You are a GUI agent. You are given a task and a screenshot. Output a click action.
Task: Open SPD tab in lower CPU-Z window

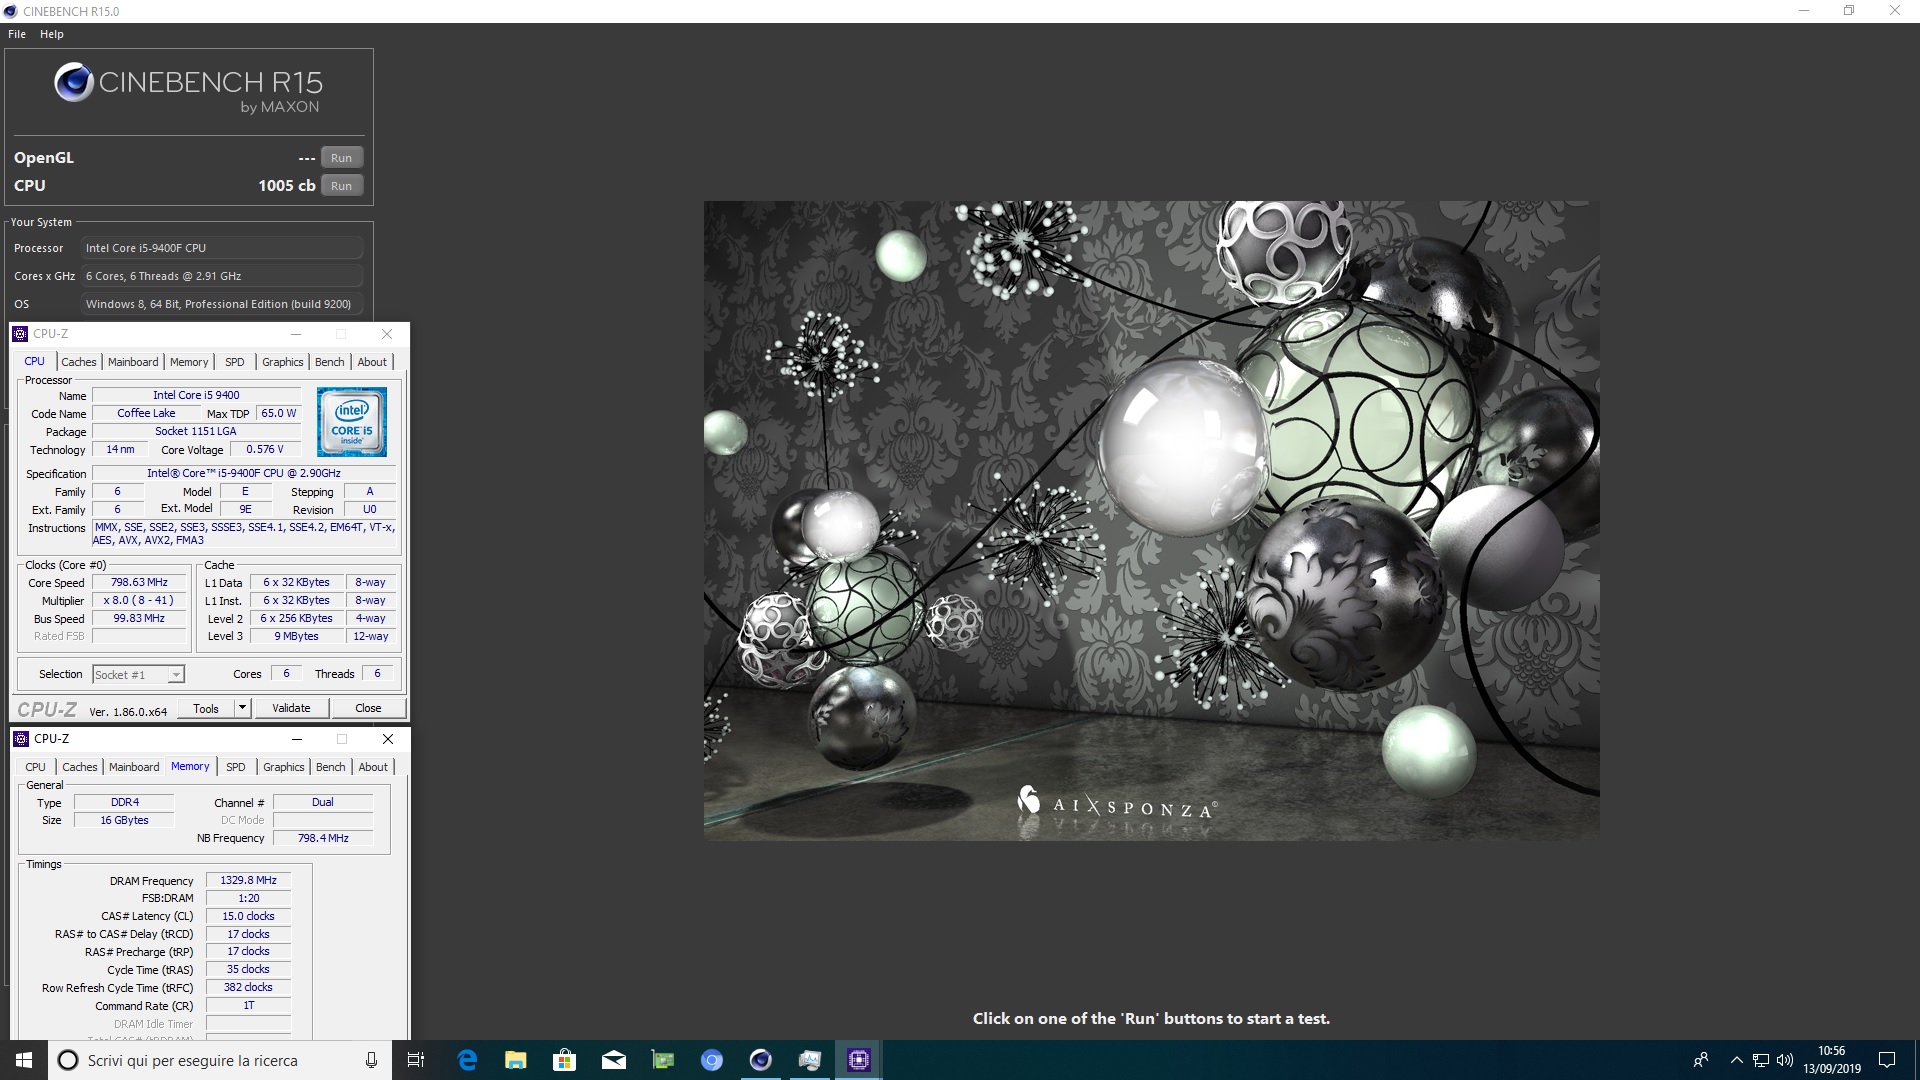(x=236, y=767)
